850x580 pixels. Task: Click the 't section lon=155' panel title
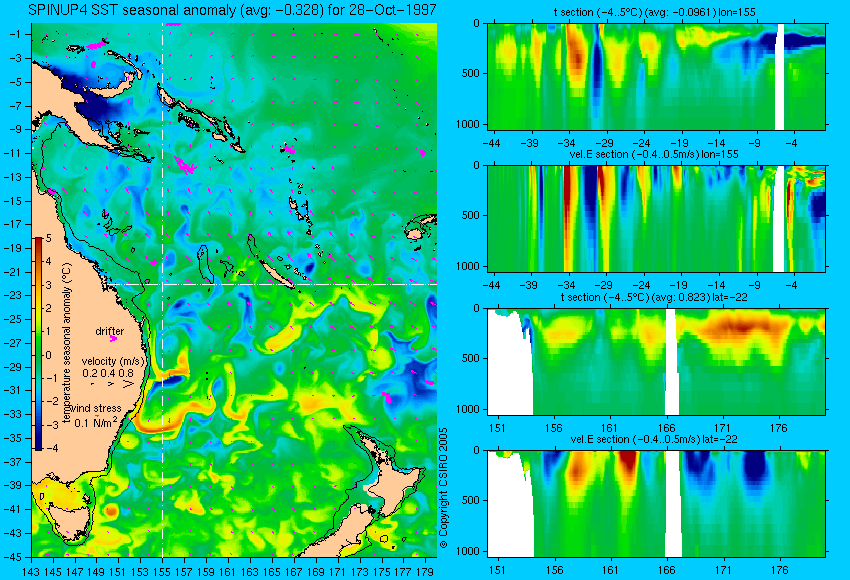654,12
